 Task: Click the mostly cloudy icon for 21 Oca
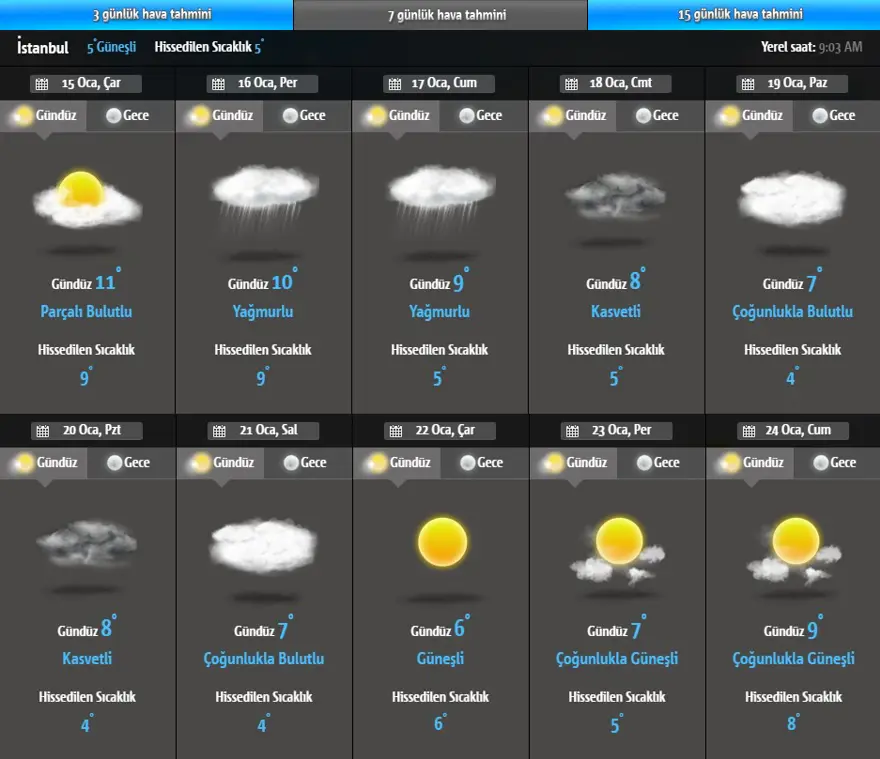pos(264,545)
